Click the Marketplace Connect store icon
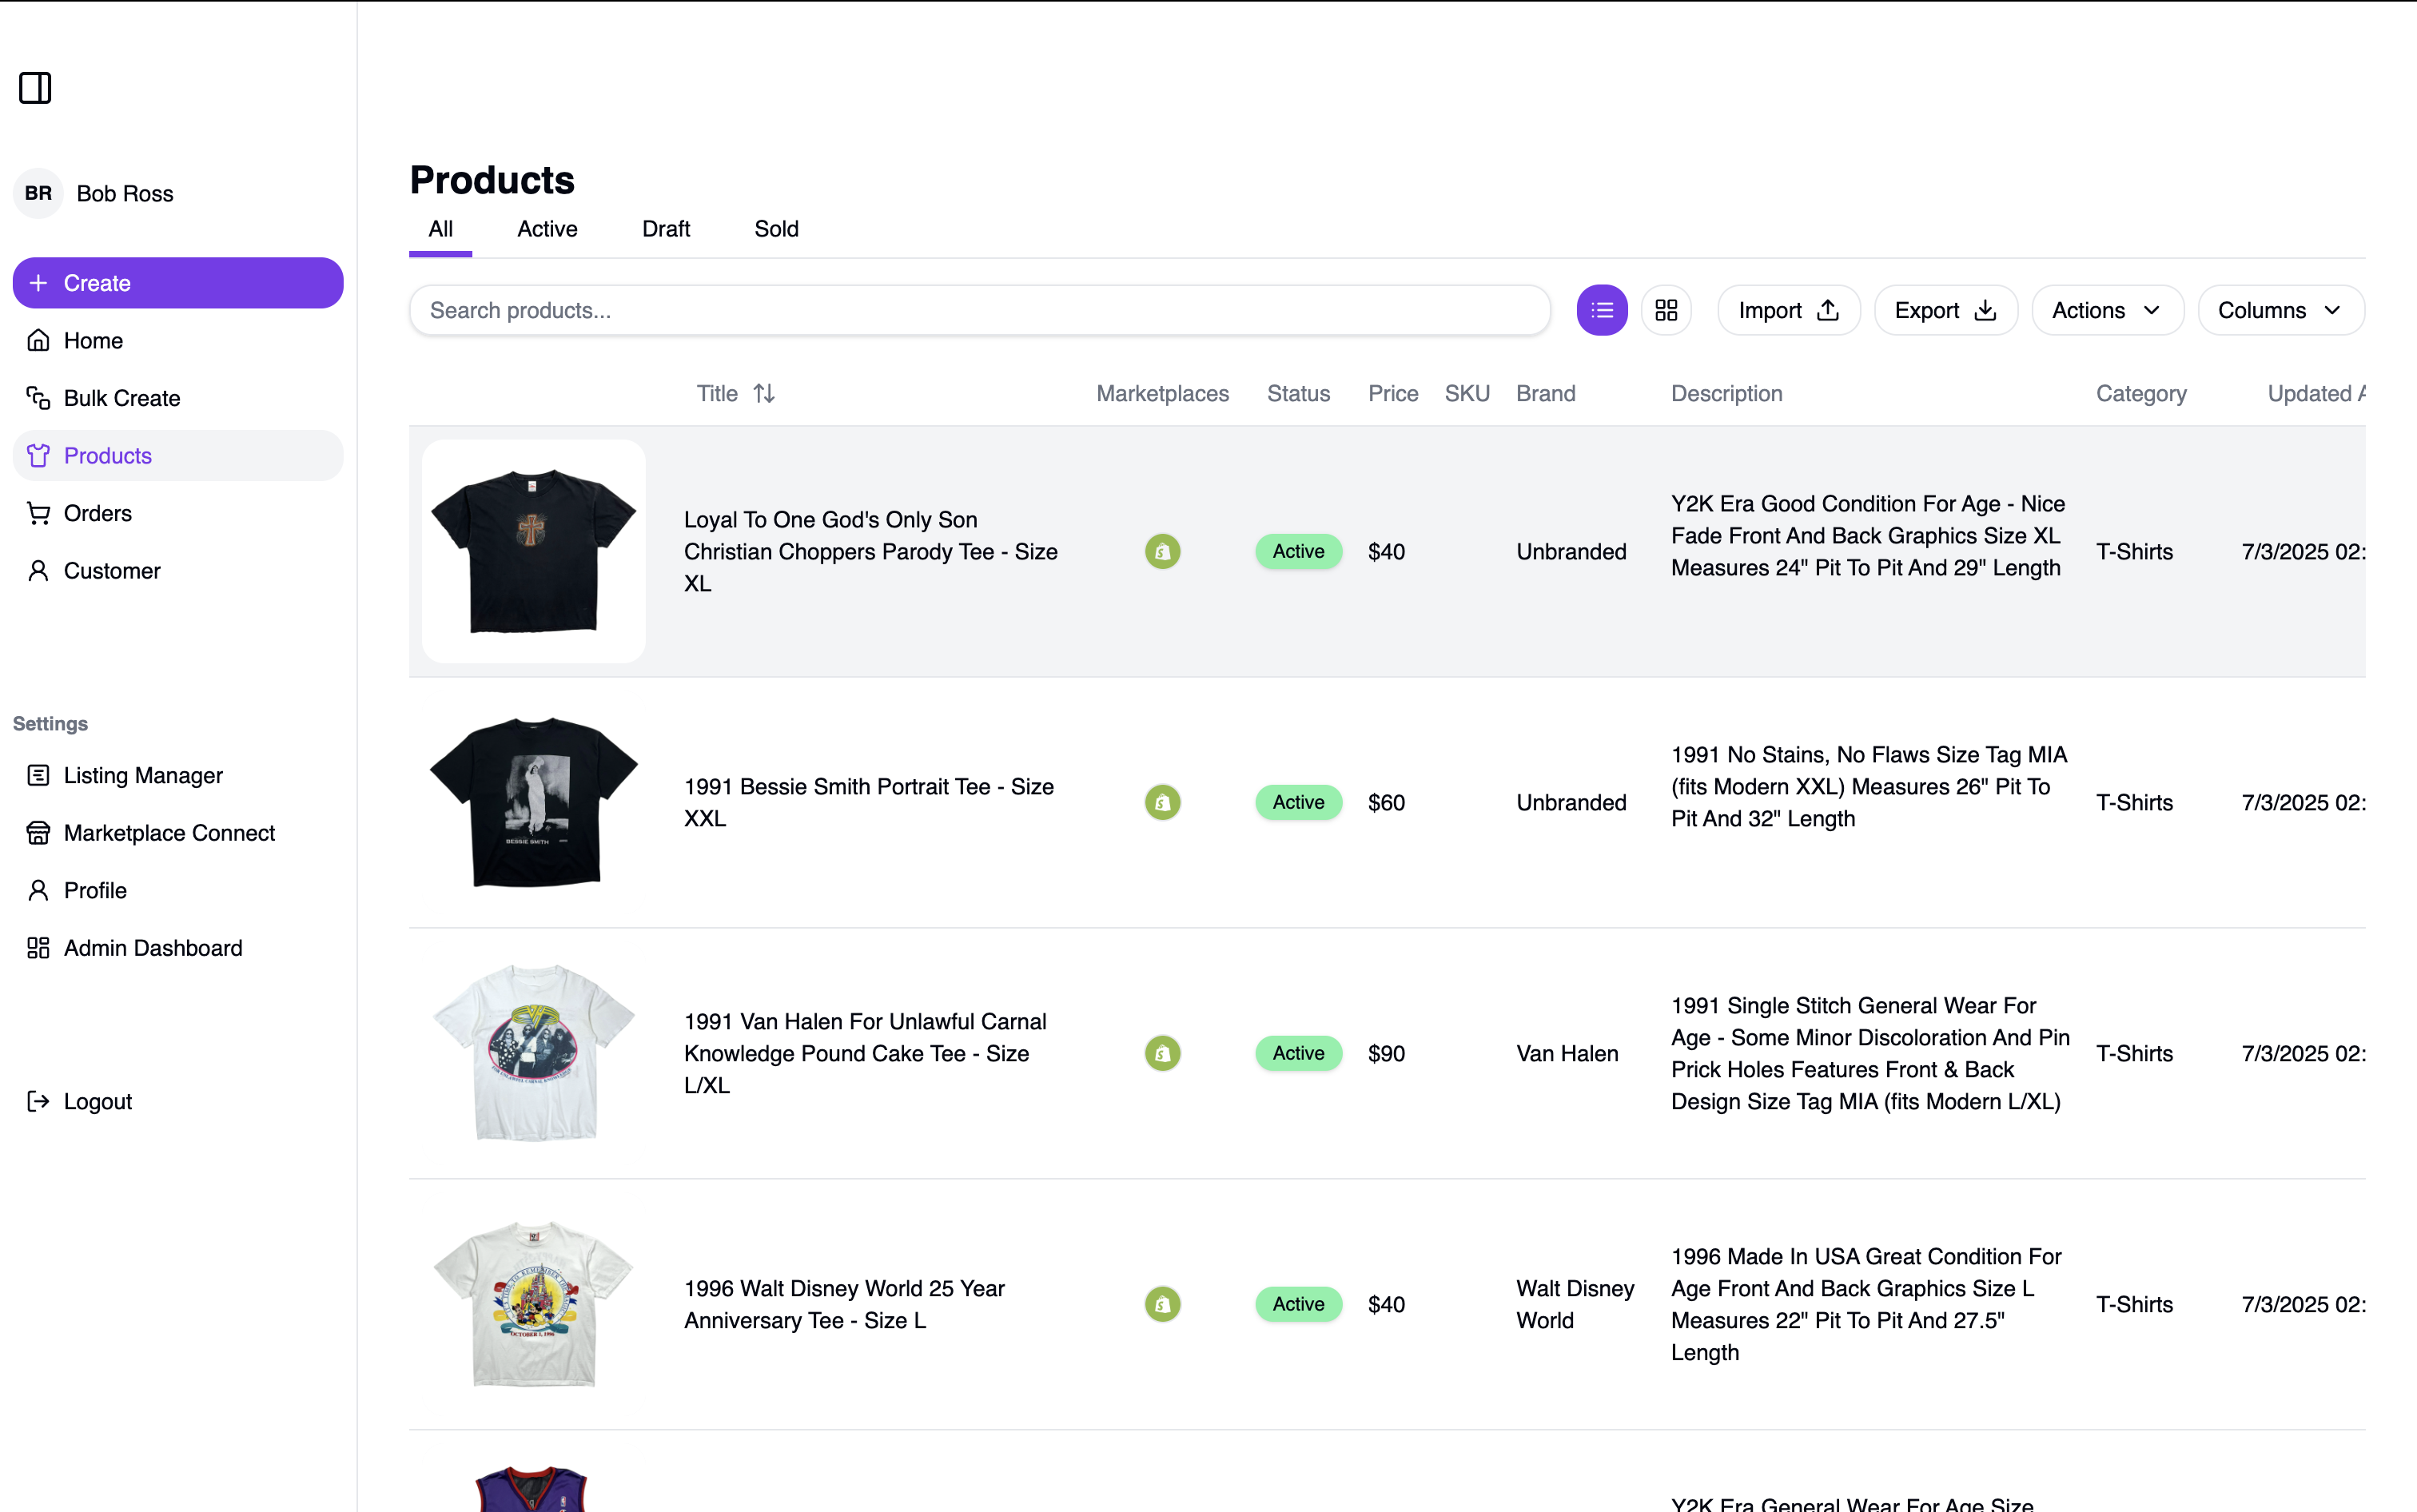The height and width of the screenshot is (1512, 2417). pos(38,833)
